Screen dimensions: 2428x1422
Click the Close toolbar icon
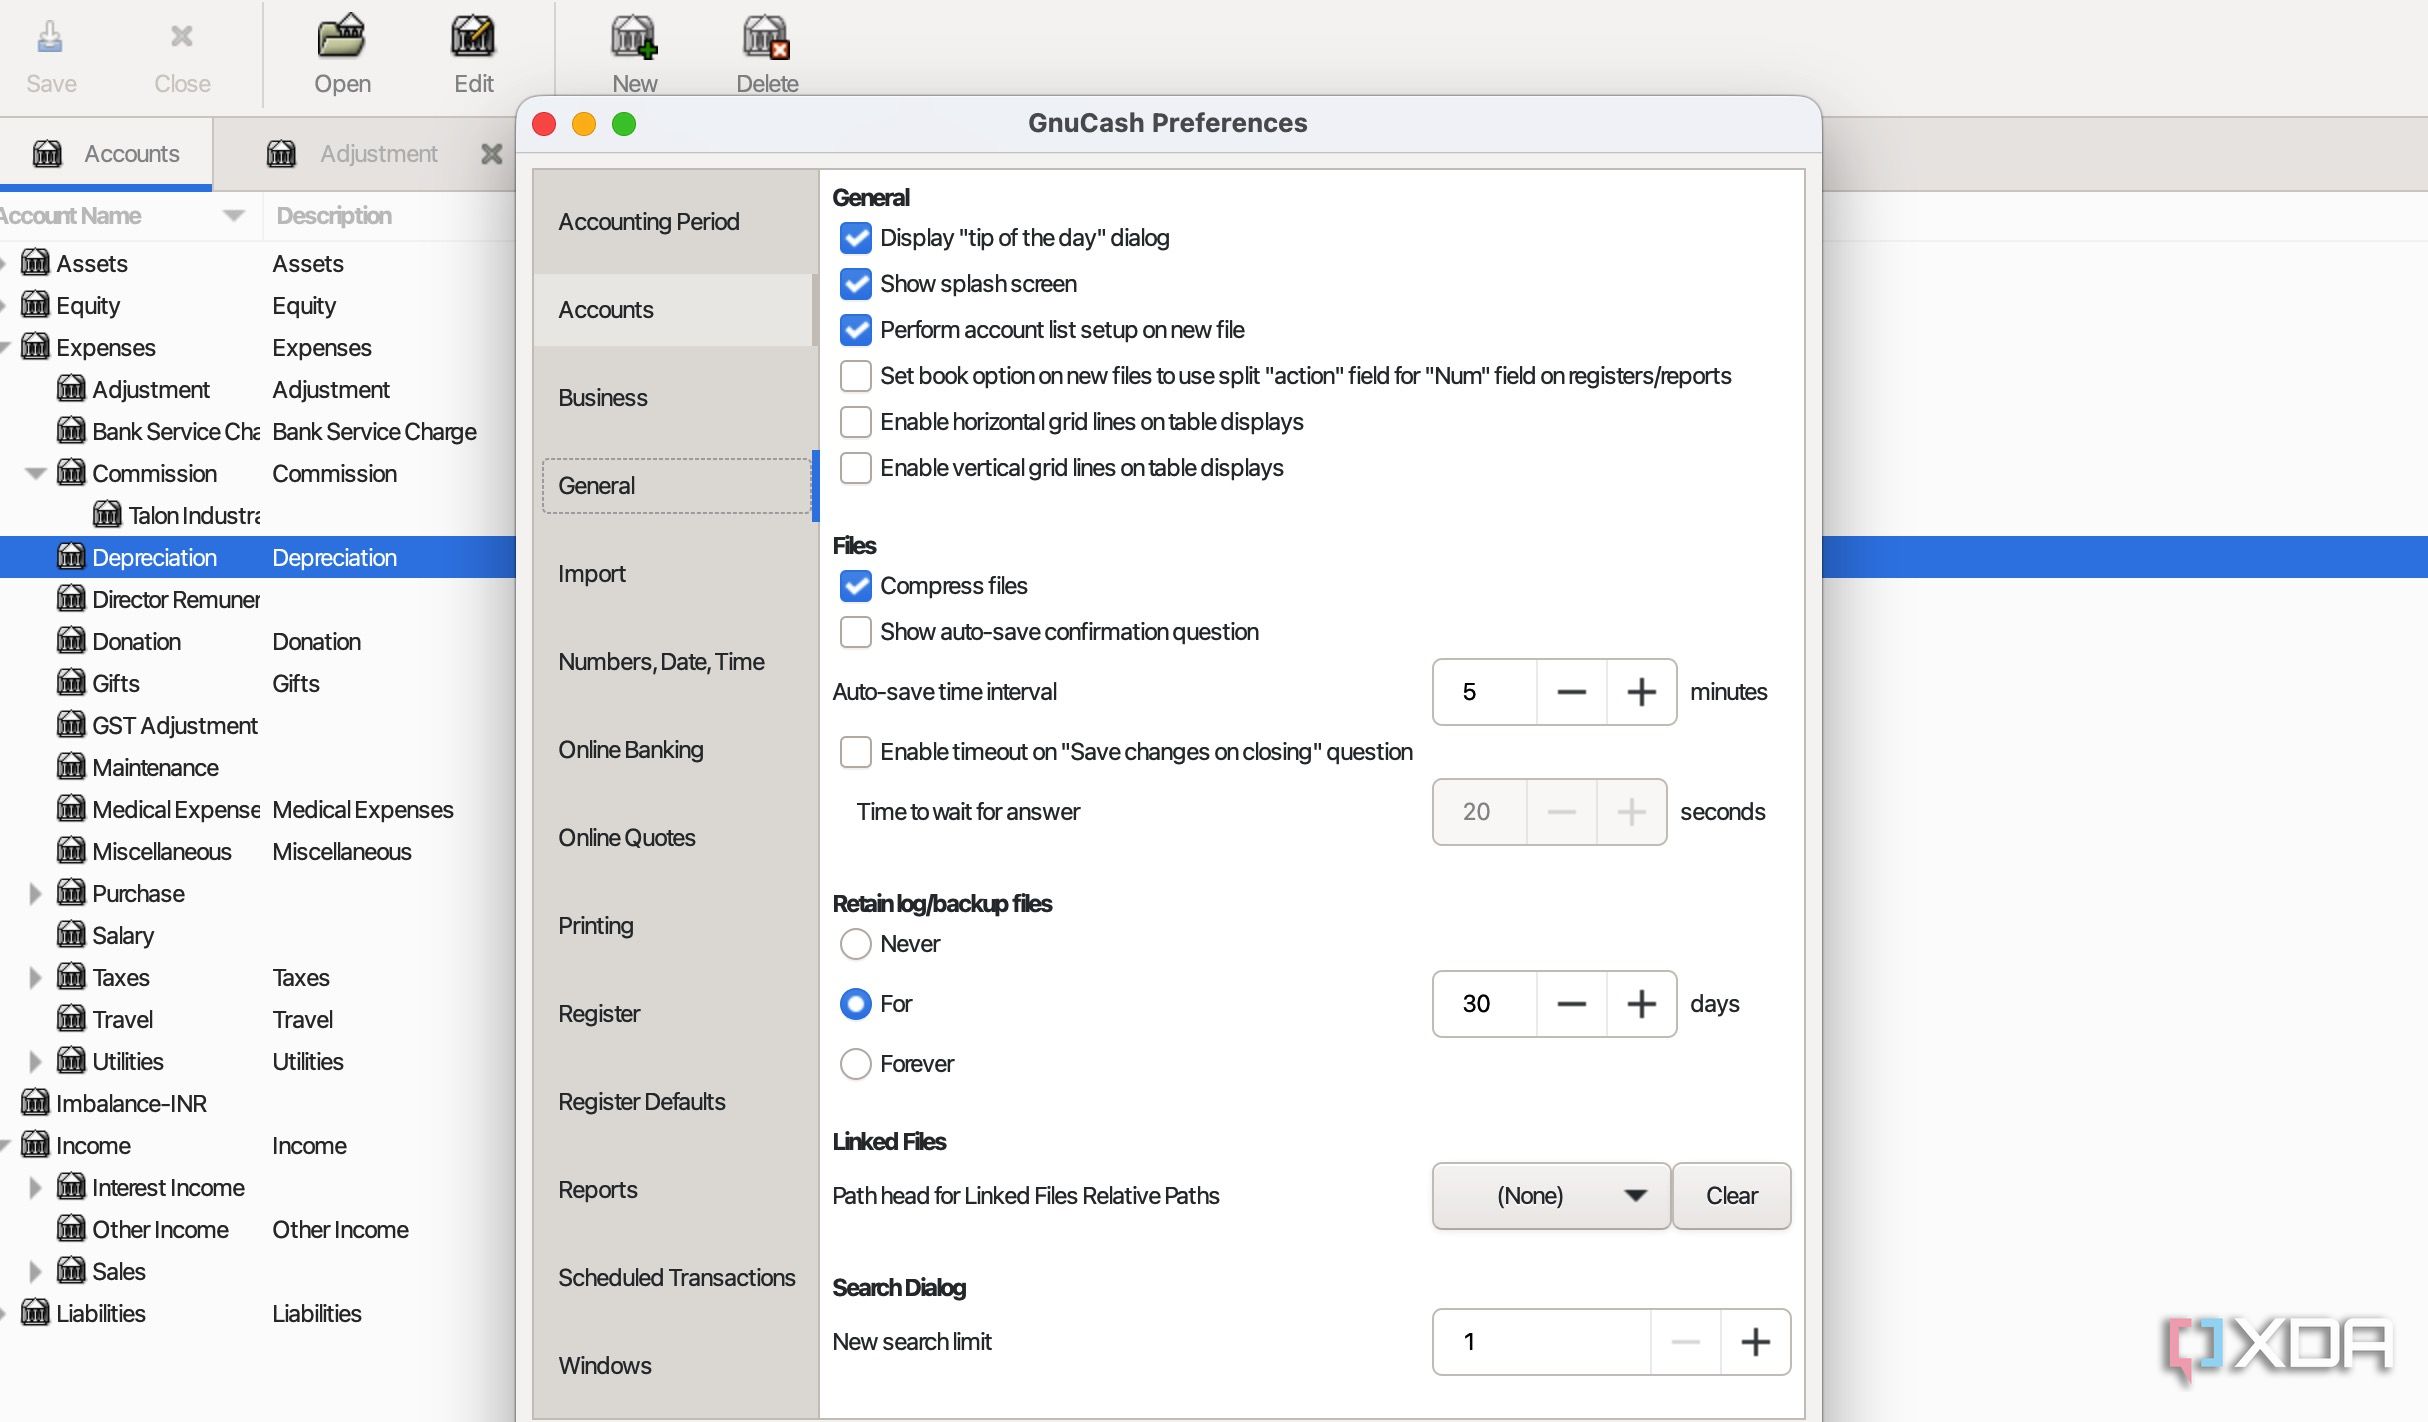click(x=182, y=38)
